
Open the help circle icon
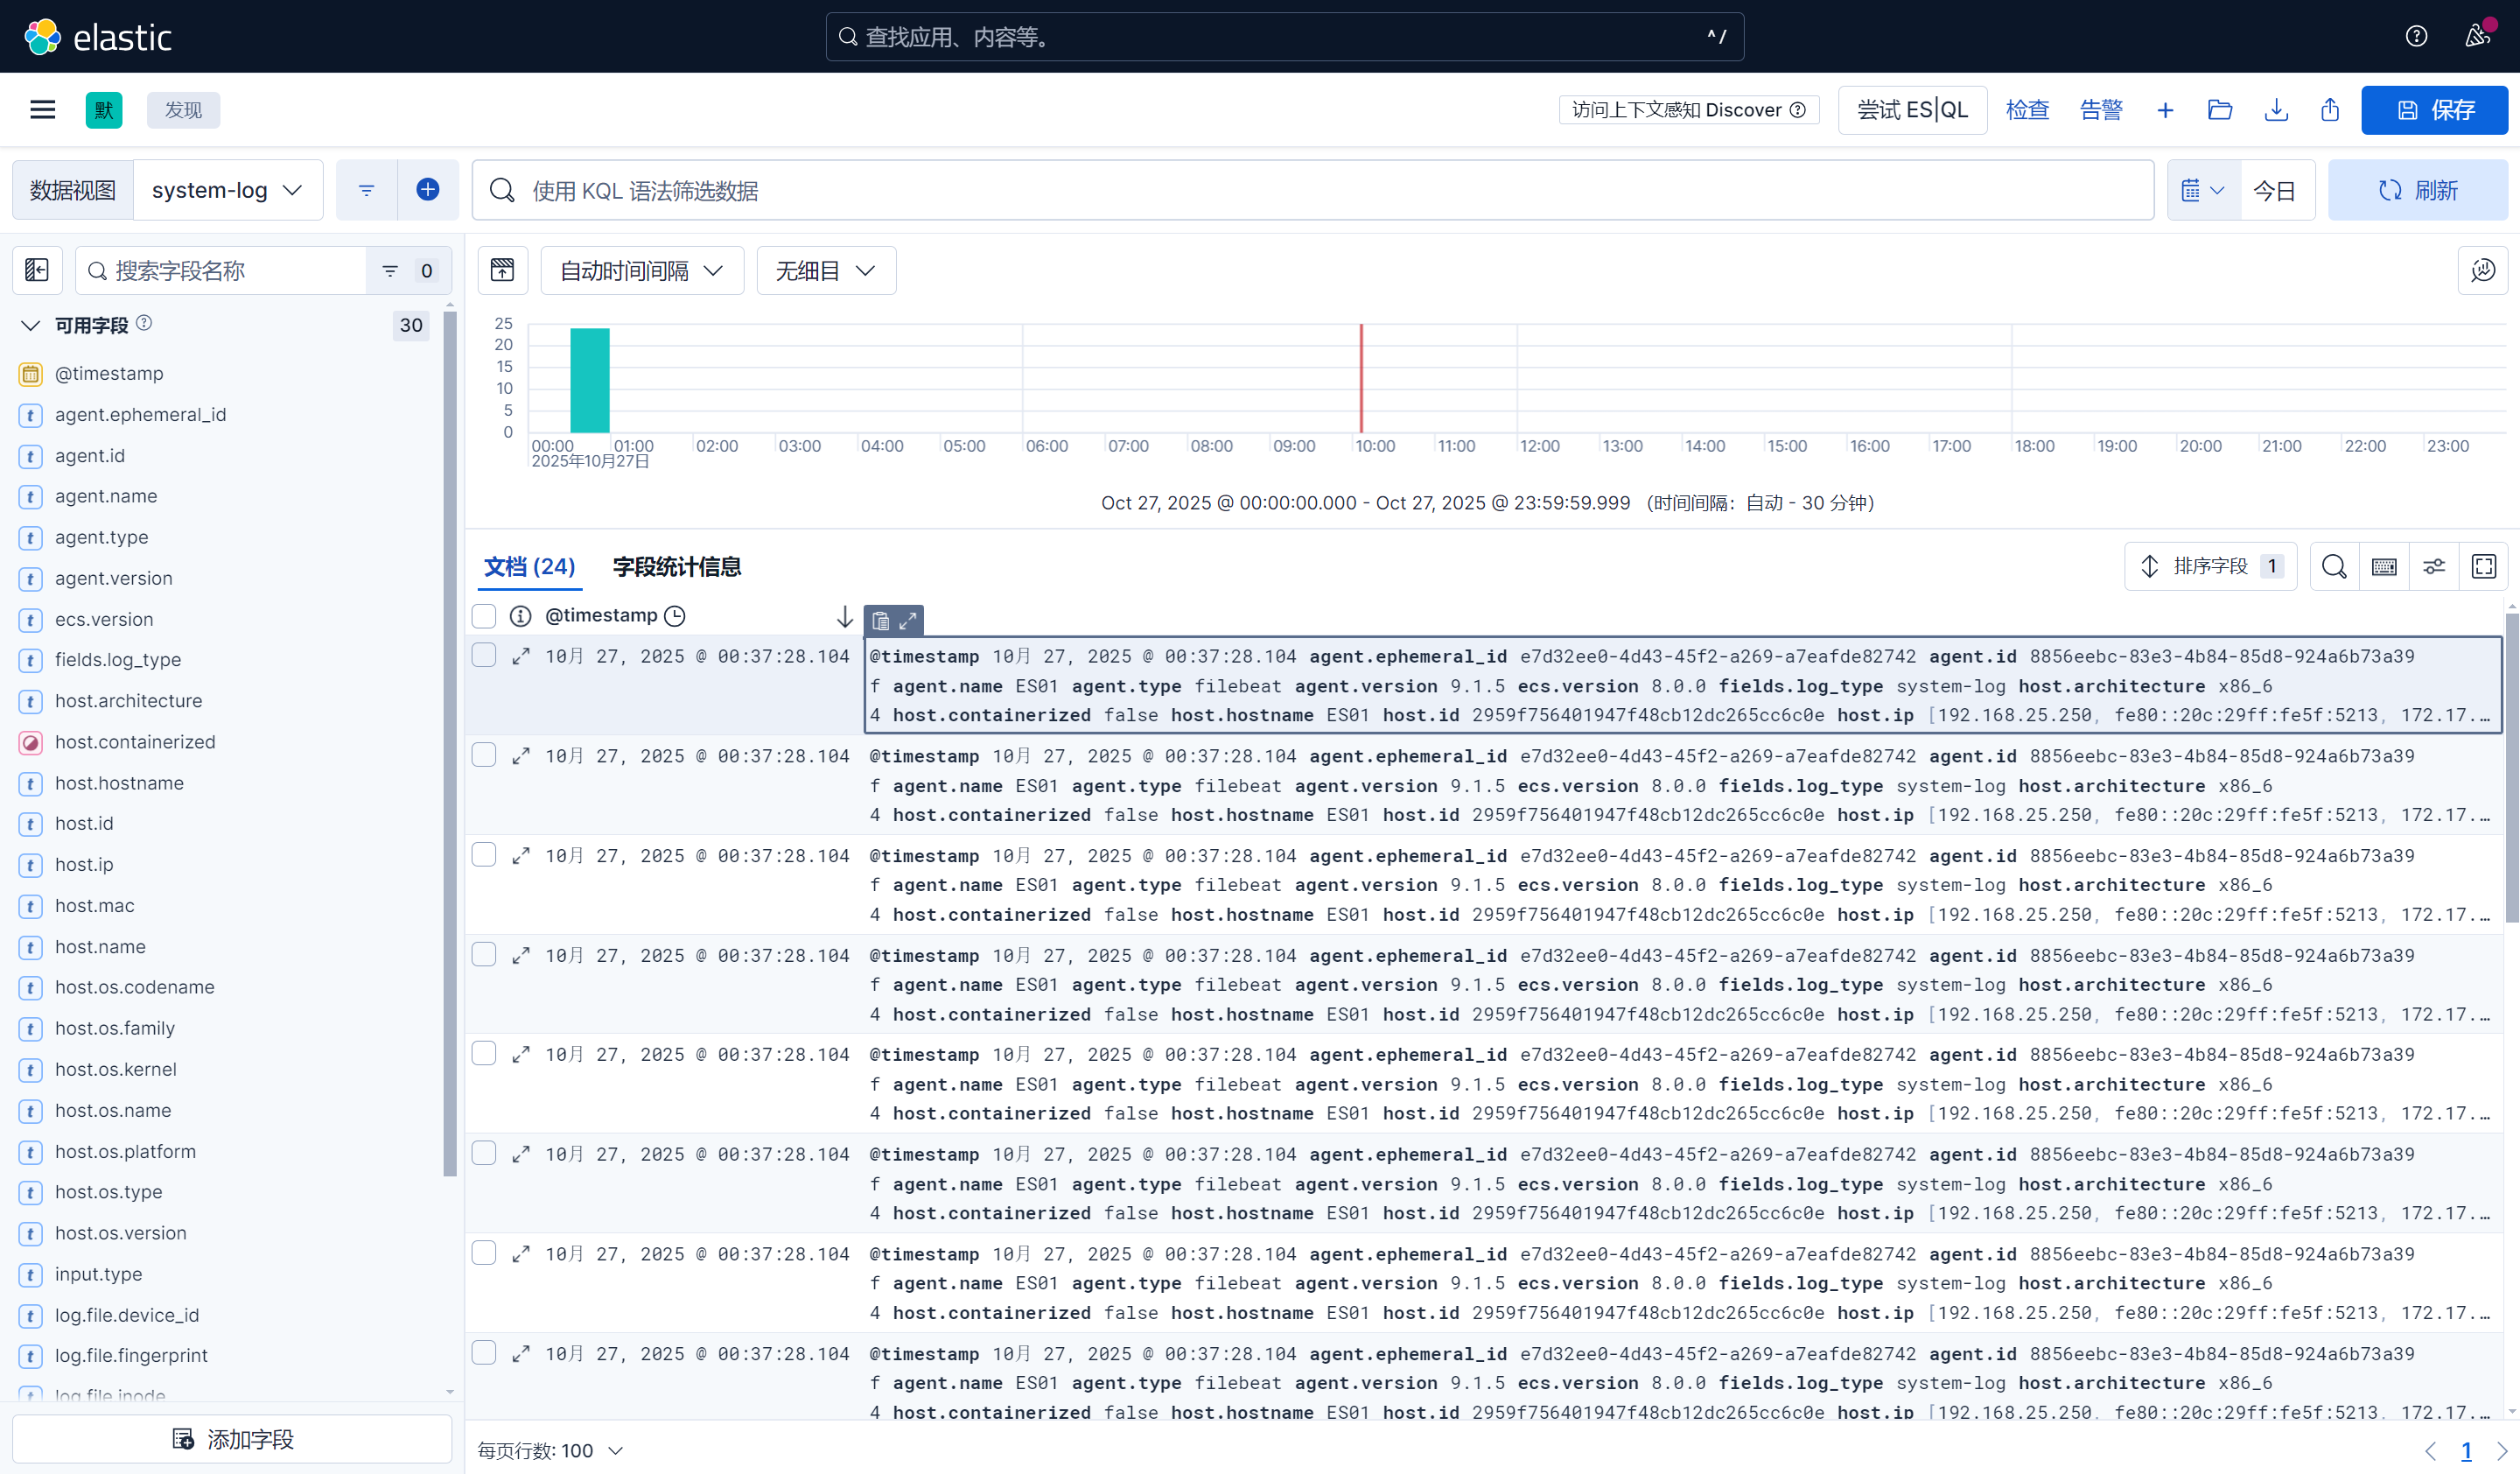2416,37
